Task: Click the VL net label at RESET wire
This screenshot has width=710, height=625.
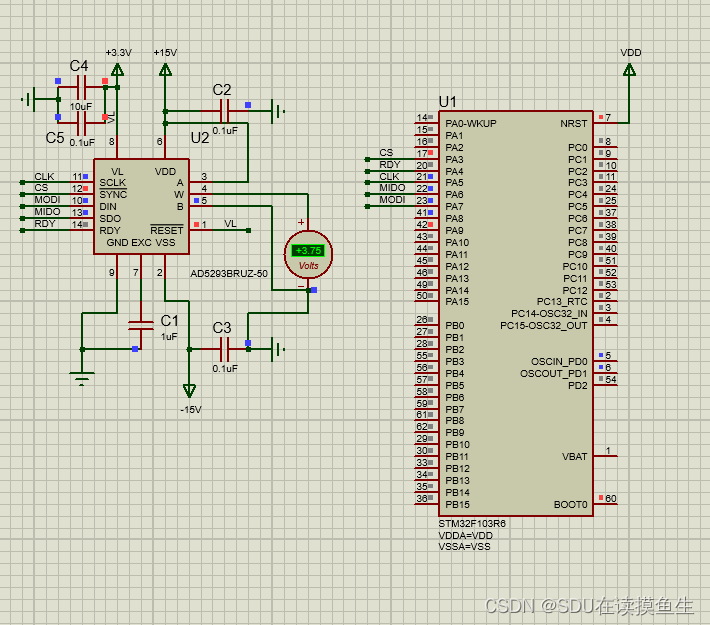Action: (x=230, y=224)
